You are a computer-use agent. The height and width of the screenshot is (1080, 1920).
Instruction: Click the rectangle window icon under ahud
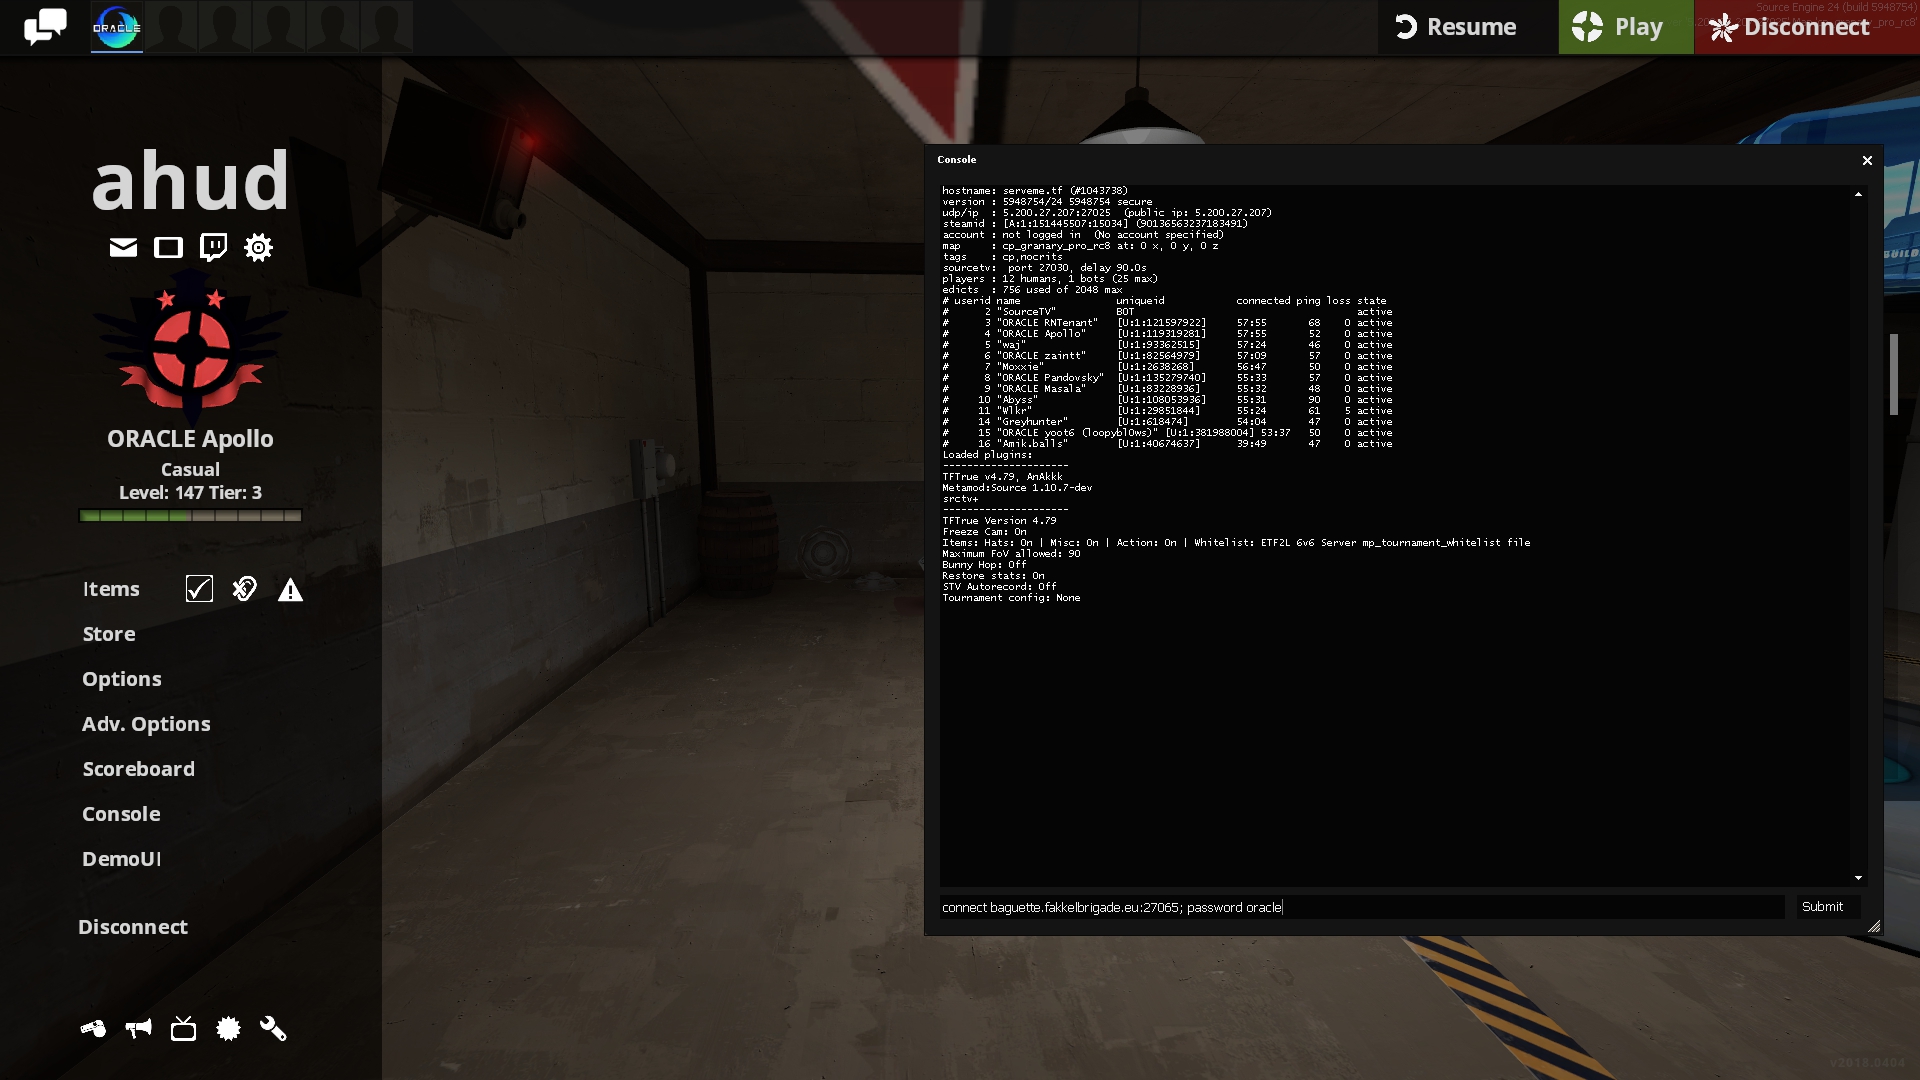click(168, 247)
